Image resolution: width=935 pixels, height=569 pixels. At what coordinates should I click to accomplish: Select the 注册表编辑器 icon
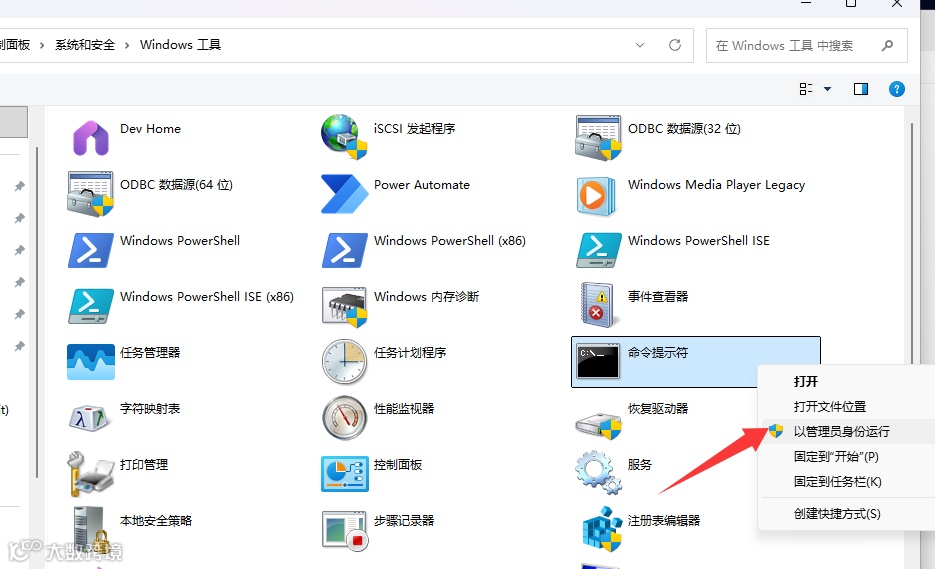[x=602, y=529]
